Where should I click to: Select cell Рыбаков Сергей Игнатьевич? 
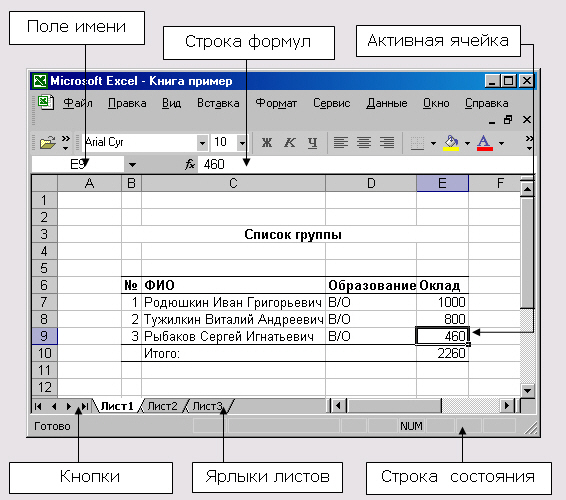coord(234,336)
